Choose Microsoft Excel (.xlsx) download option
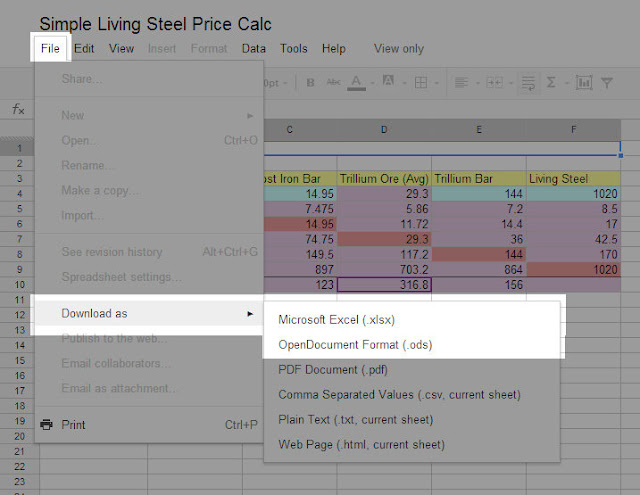 click(336, 320)
